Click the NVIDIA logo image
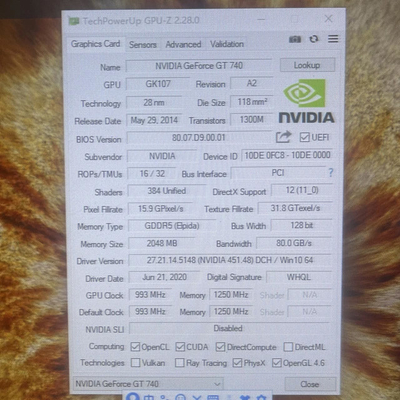This screenshot has width=400, height=400. [x=306, y=101]
